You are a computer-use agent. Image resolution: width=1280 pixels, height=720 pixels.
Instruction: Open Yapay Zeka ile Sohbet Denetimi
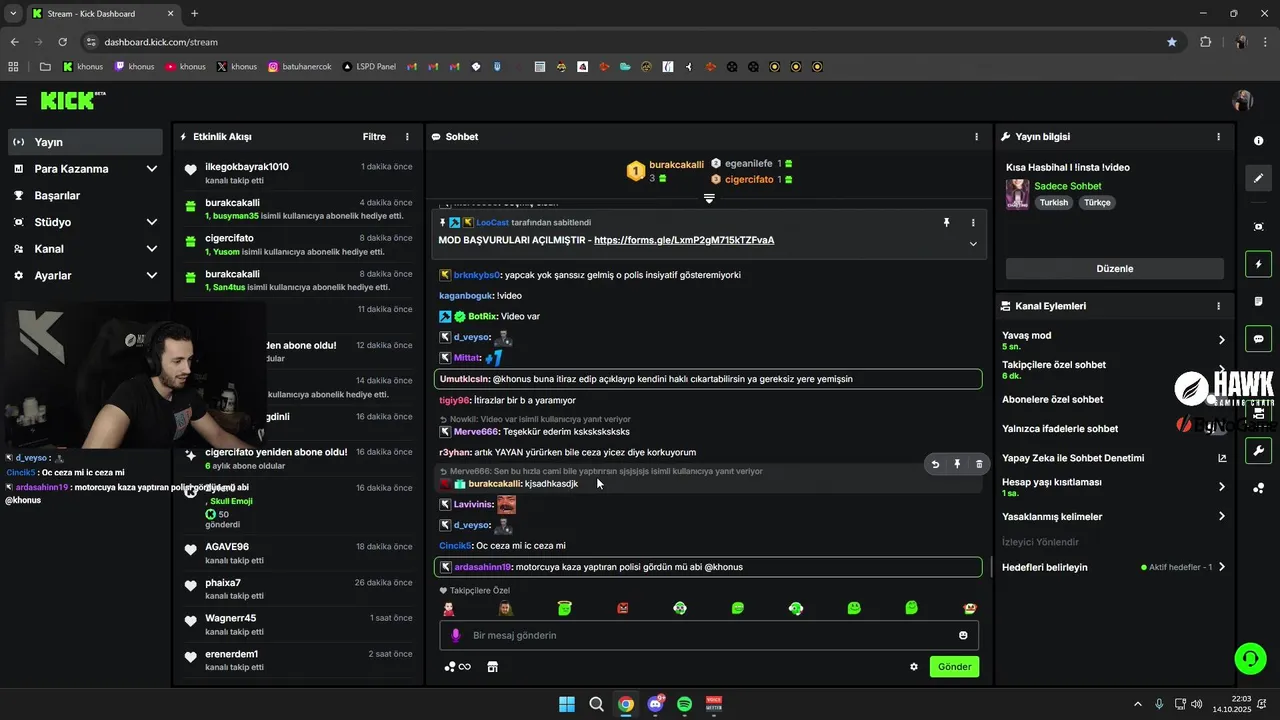point(1113,458)
